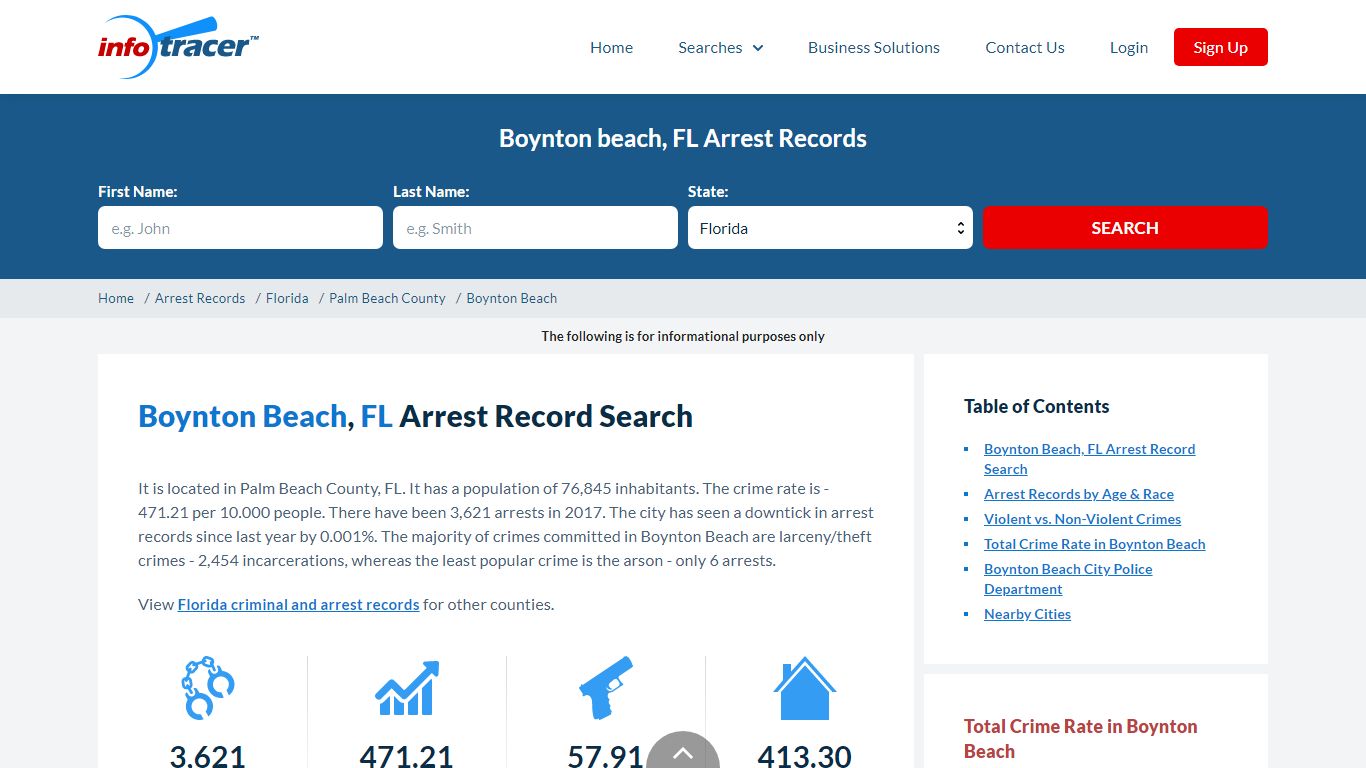Click the red SEARCH button
The width and height of the screenshot is (1366, 768).
point(1125,227)
